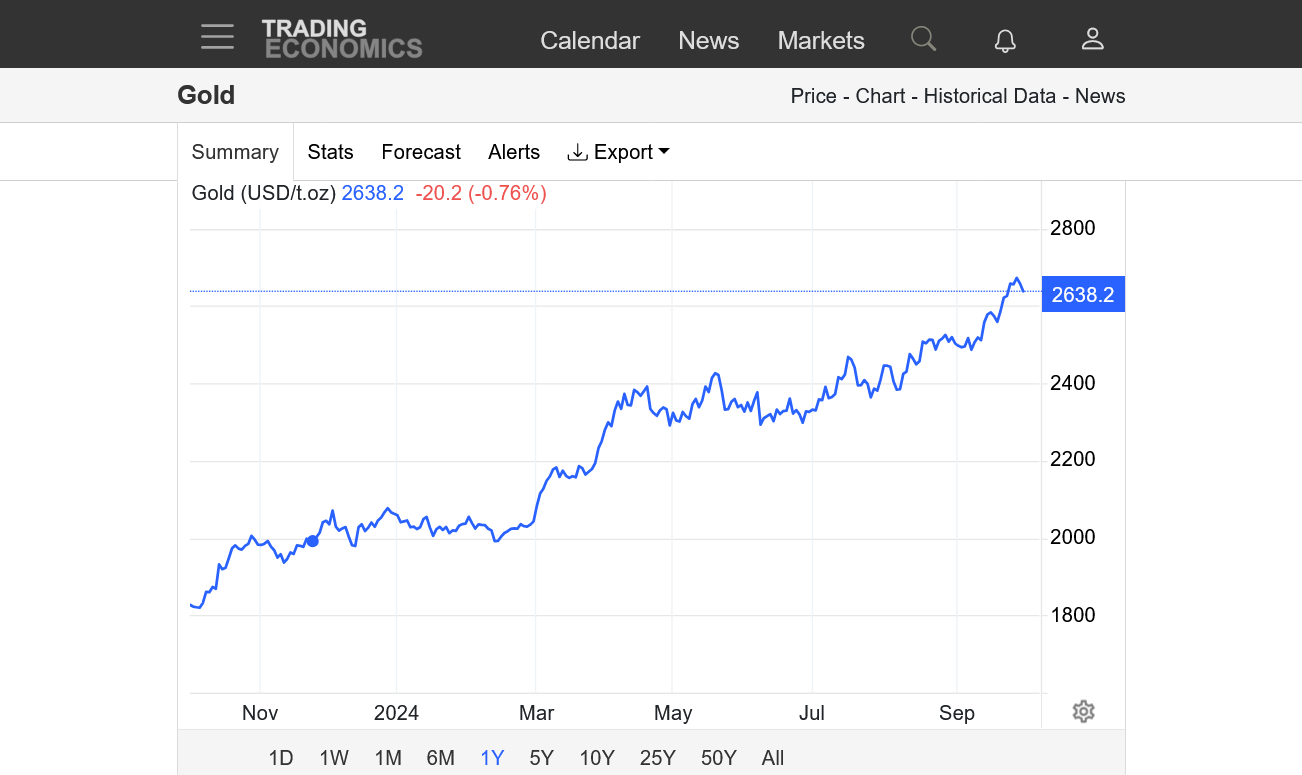Open the notifications bell icon
The height and width of the screenshot is (775, 1302).
(x=1005, y=40)
